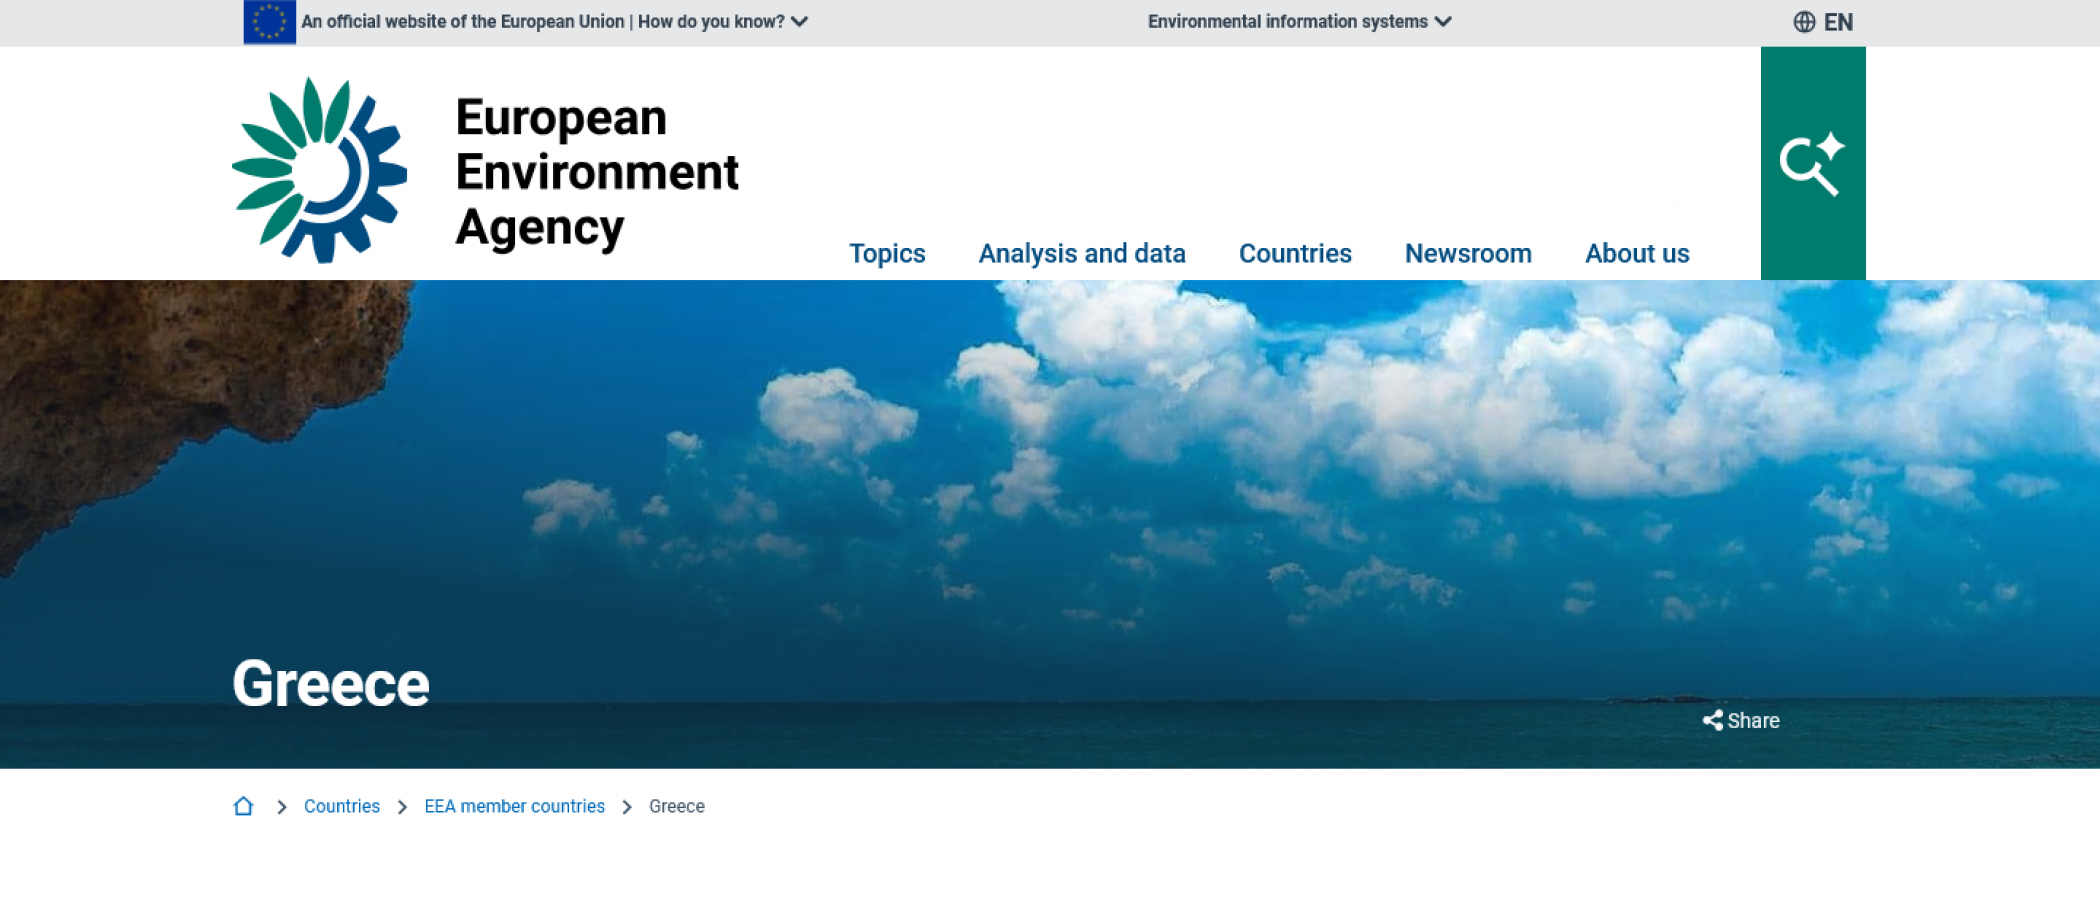Open the Analysis and data menu
The height and width of the screenshot is (900, 2100).
click(1082, 254)
